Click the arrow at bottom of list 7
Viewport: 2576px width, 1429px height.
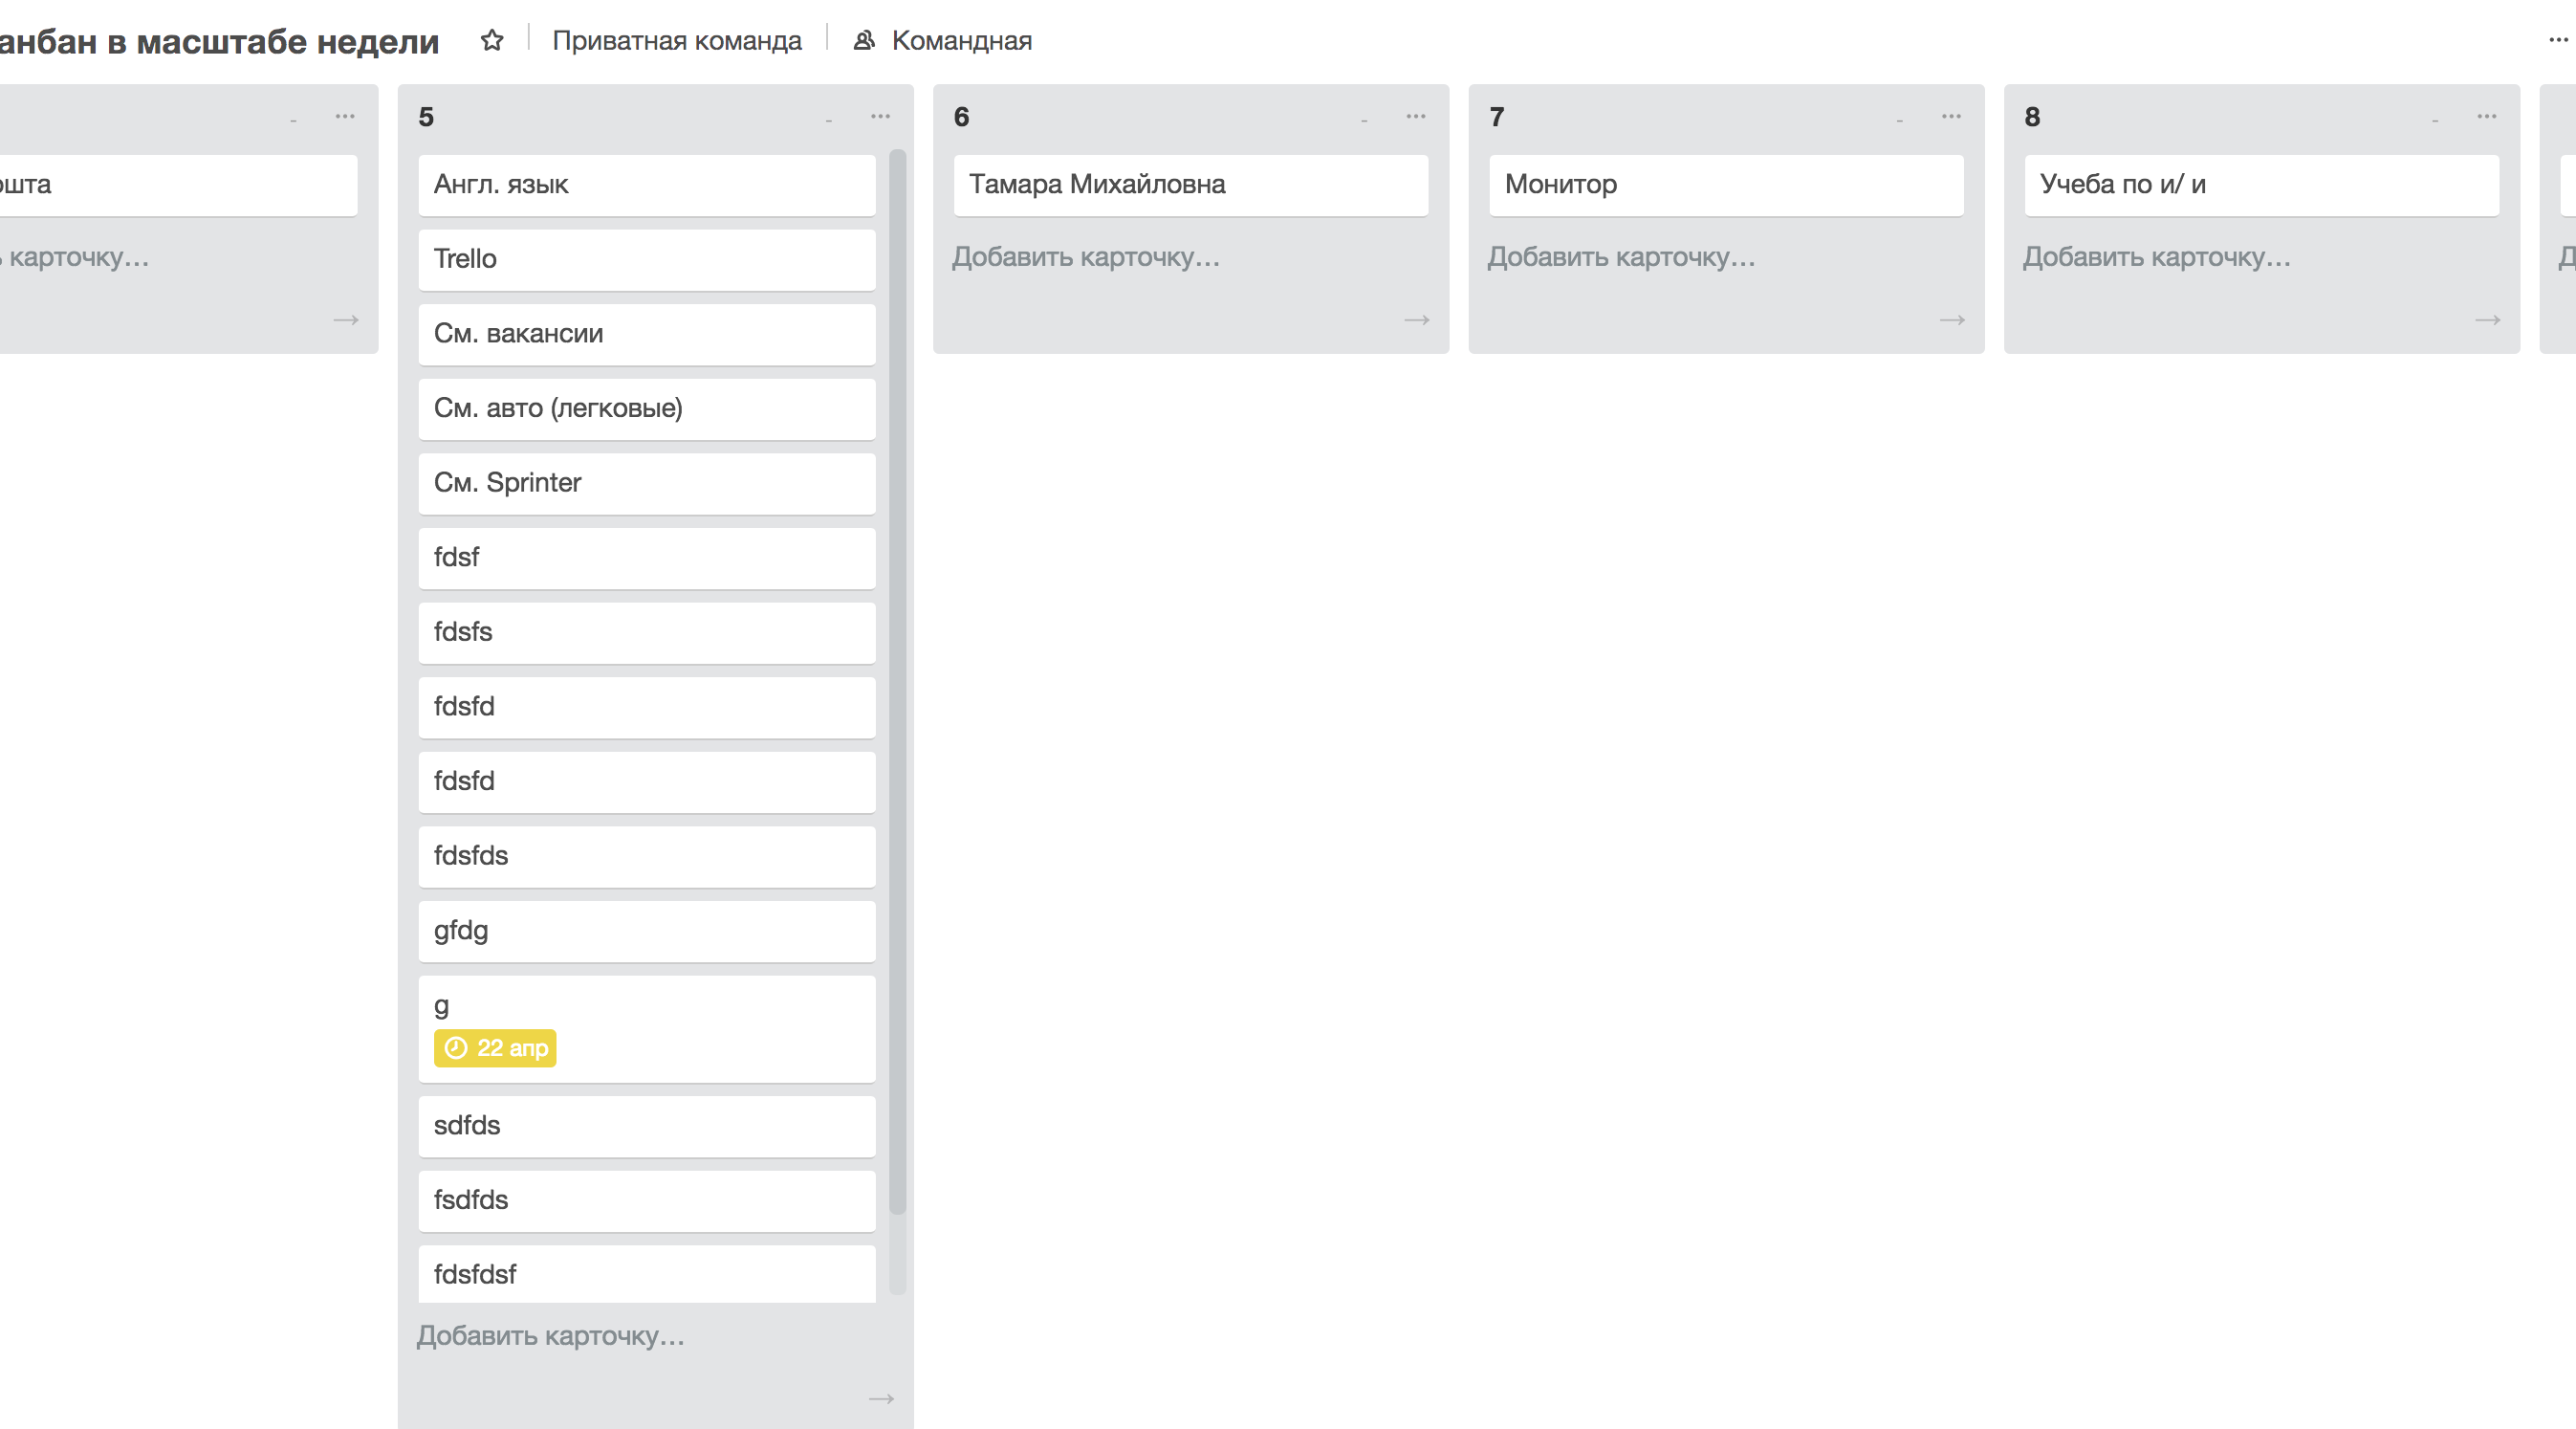tap(1952, 320)
